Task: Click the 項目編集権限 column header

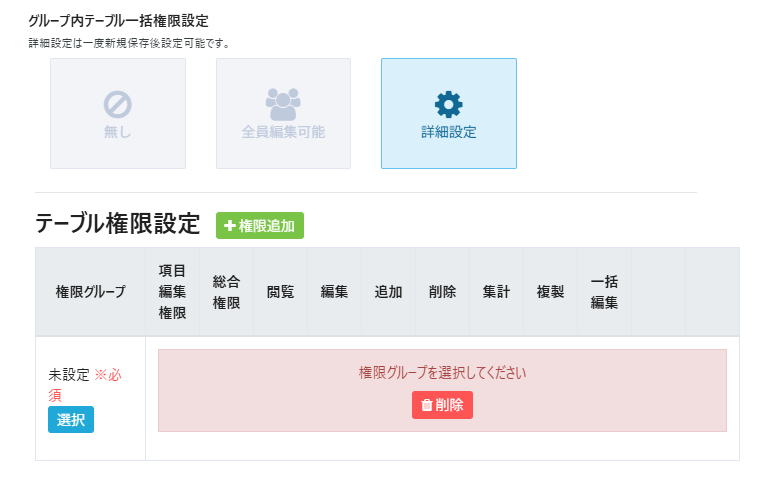Action: pyautogui.click(x=173, y=292)
